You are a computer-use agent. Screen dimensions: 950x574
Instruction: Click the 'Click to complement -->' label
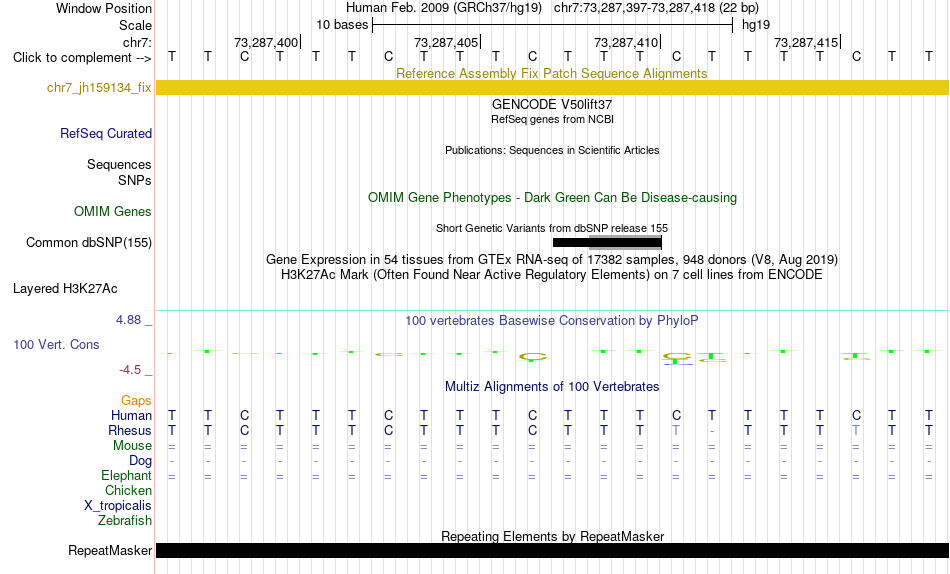(82, 58)
